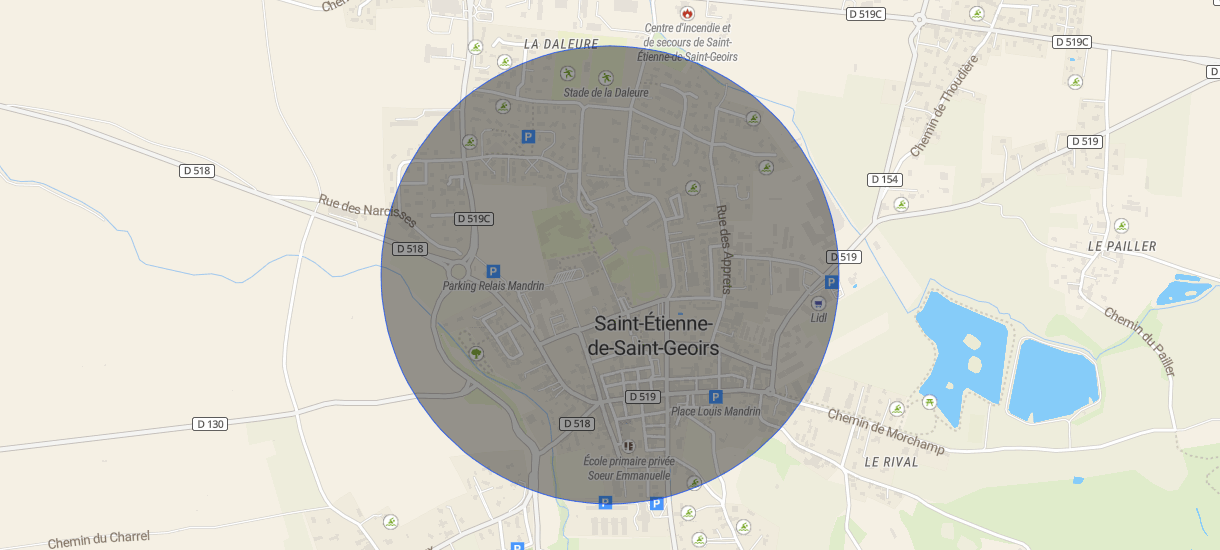Click the D 154 road shield

click(885, 179)
